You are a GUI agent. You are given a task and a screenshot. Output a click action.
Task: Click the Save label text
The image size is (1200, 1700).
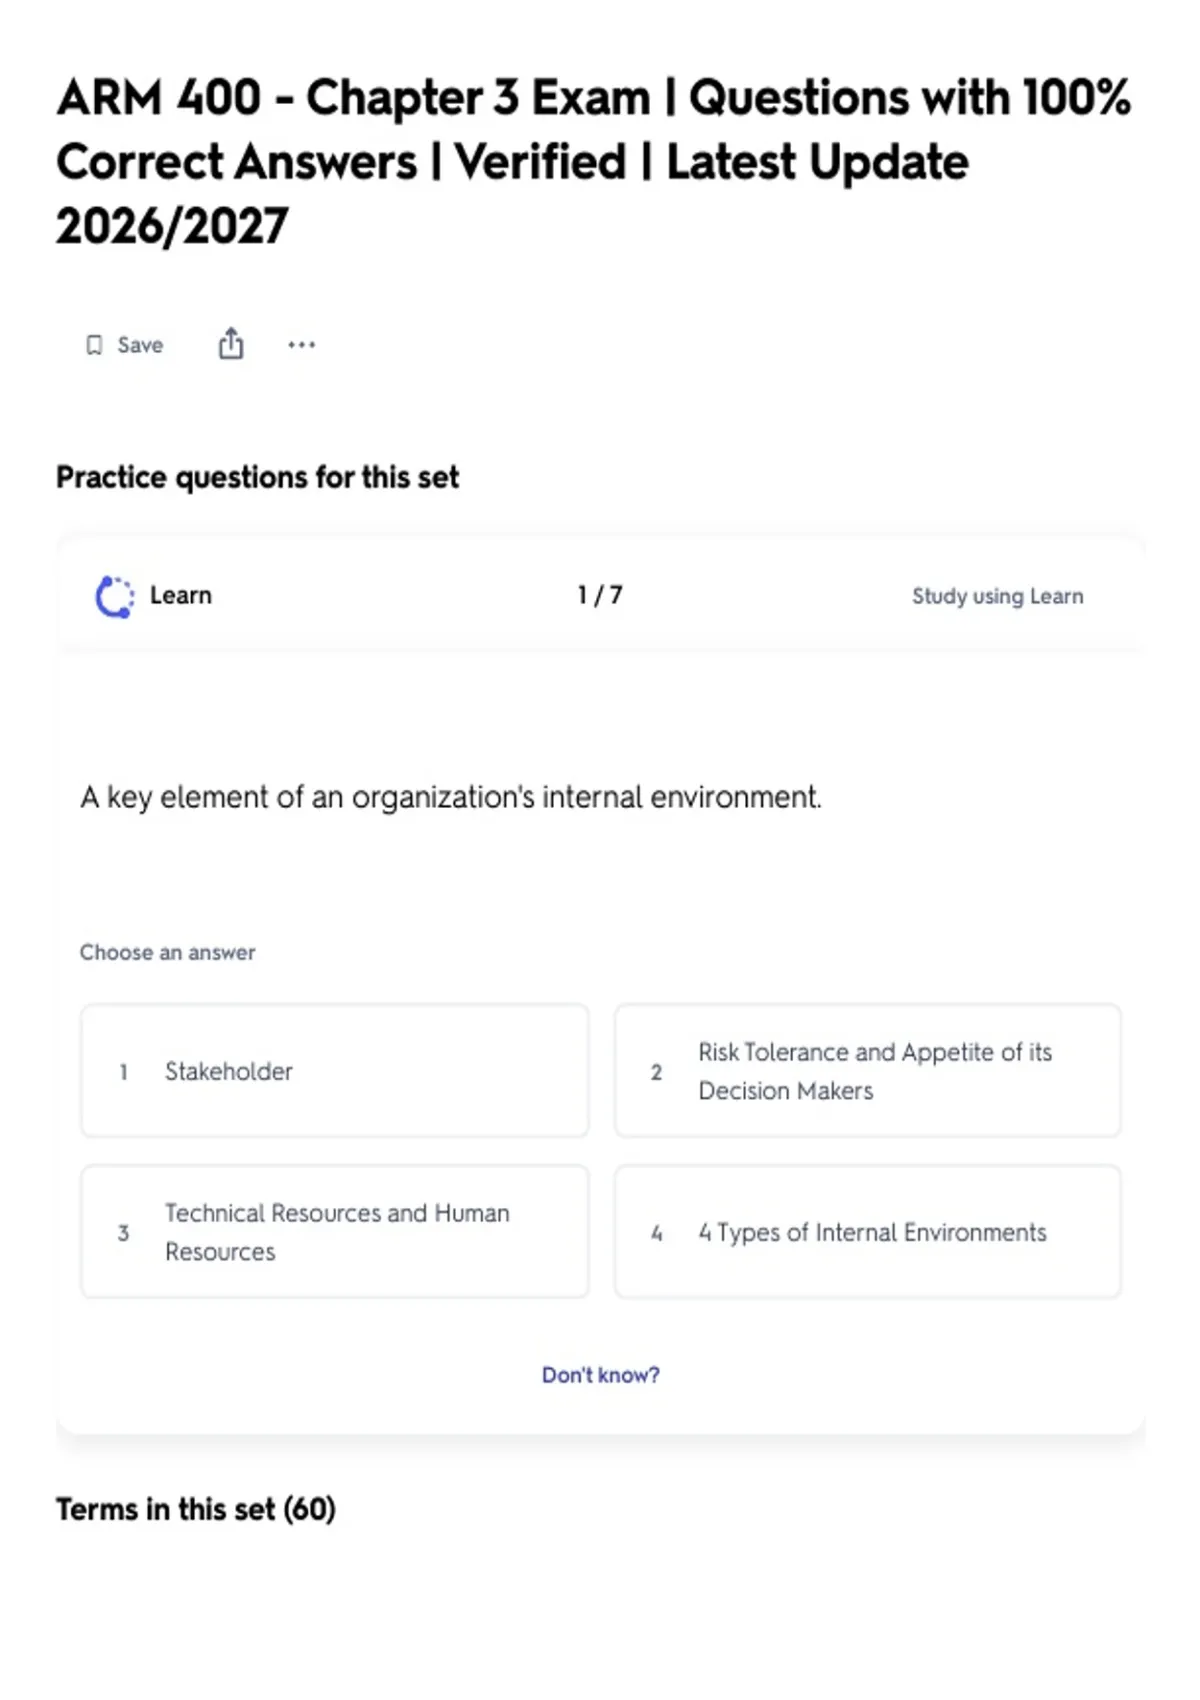tap(140, 345)
